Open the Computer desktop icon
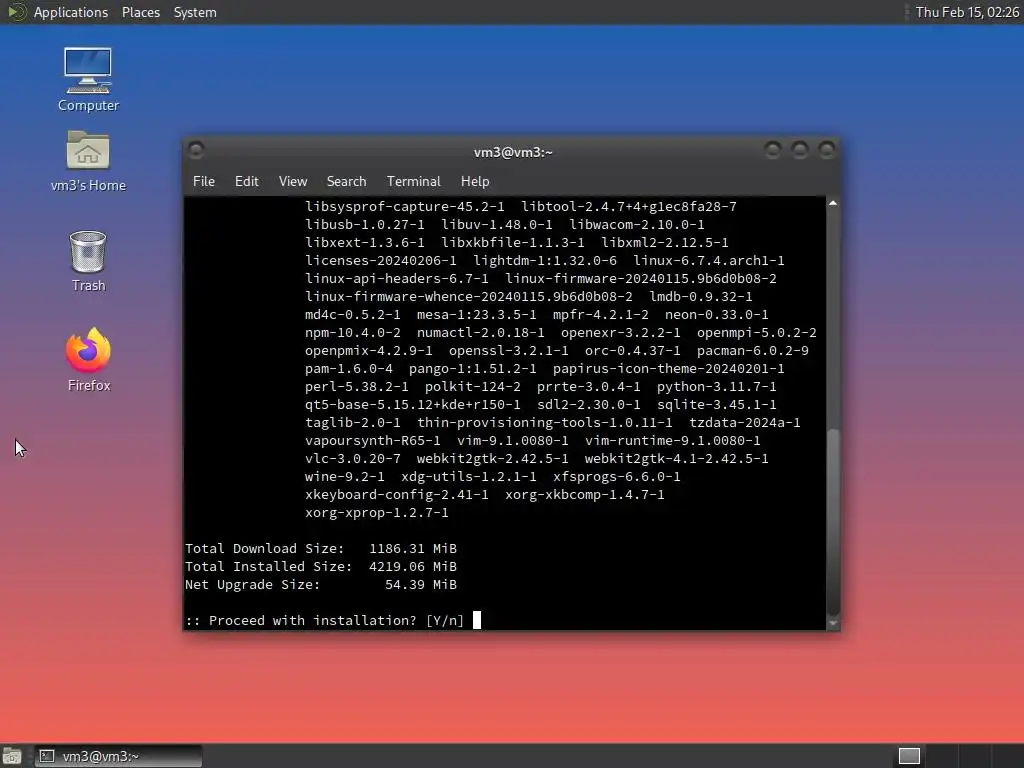 (88, 80)
